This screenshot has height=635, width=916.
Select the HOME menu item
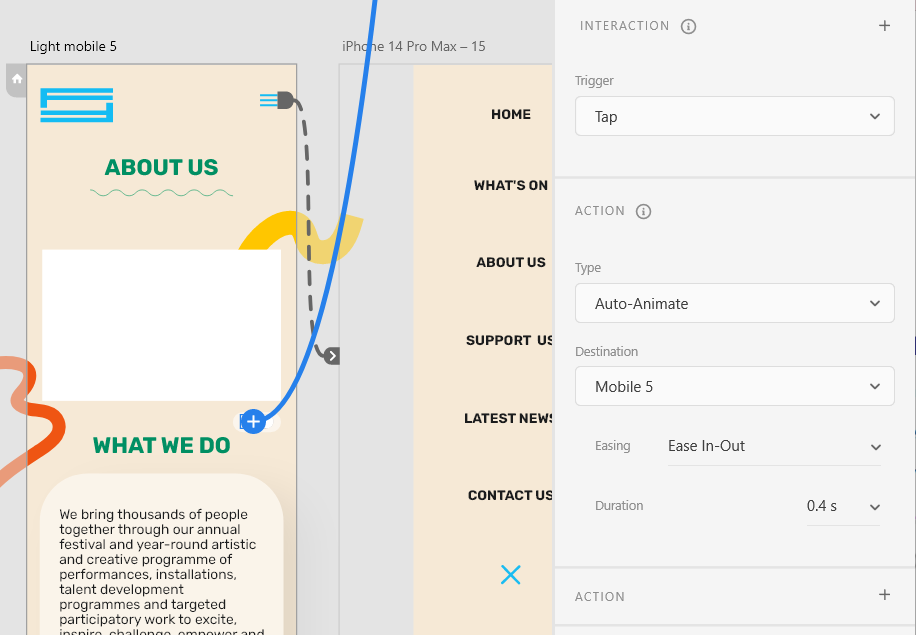(510, 115)
